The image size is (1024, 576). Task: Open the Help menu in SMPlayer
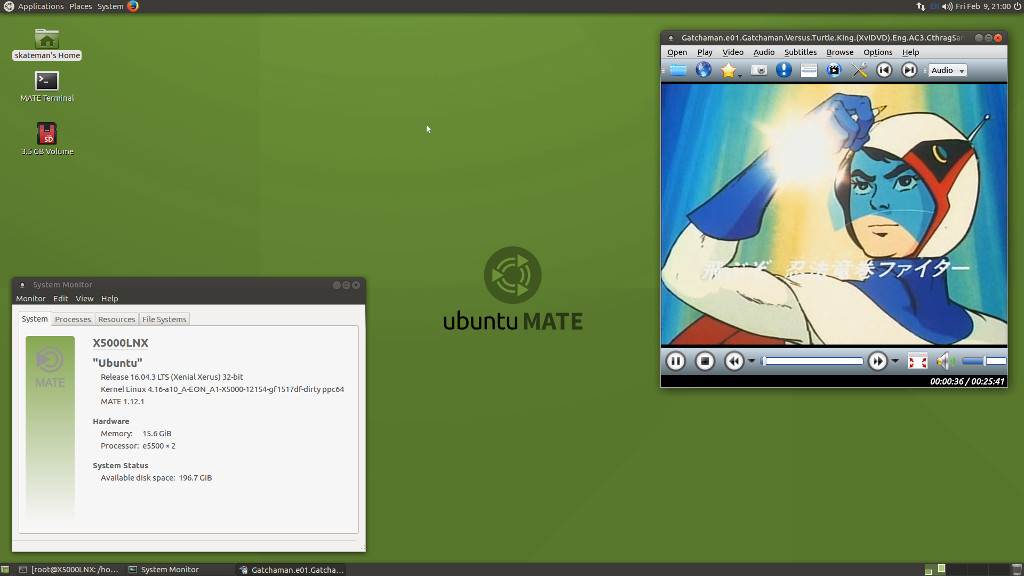click(x=910, y=52)
